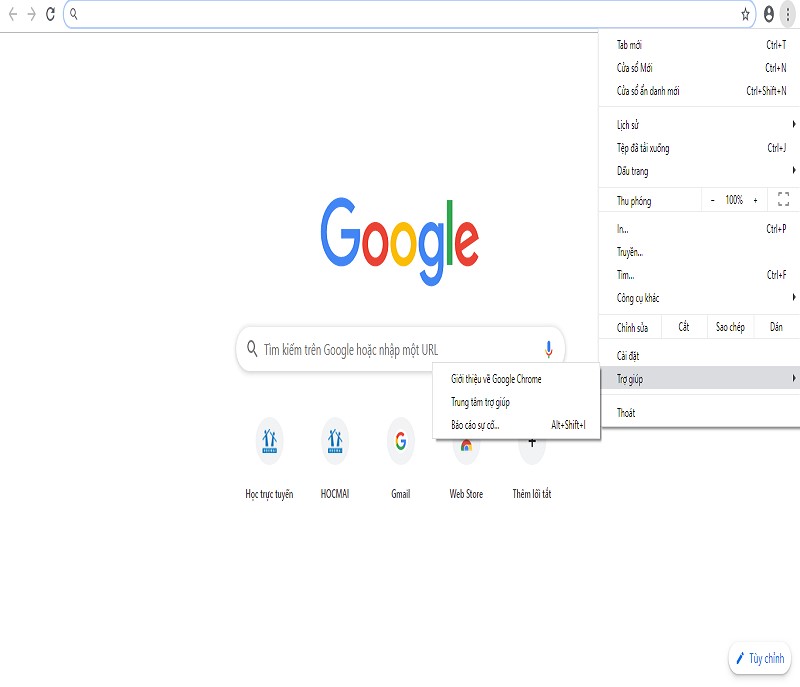
Task: Increase zoom with the plus button
Action: tap(756, 200)
